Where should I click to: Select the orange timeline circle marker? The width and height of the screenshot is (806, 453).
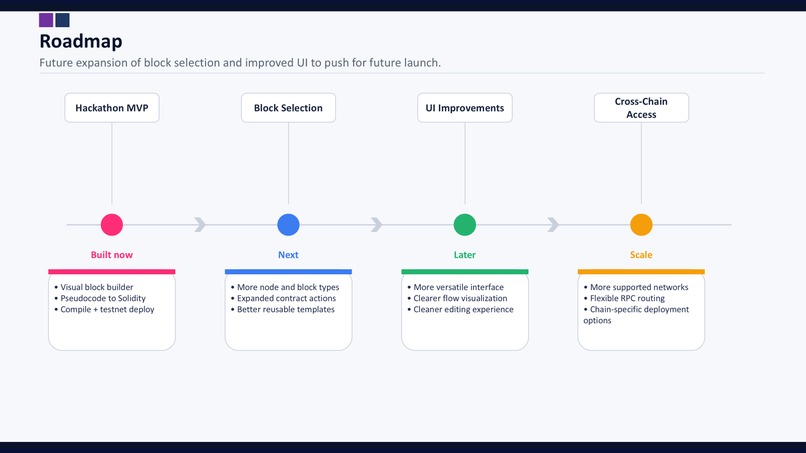(x=641, y=225)
